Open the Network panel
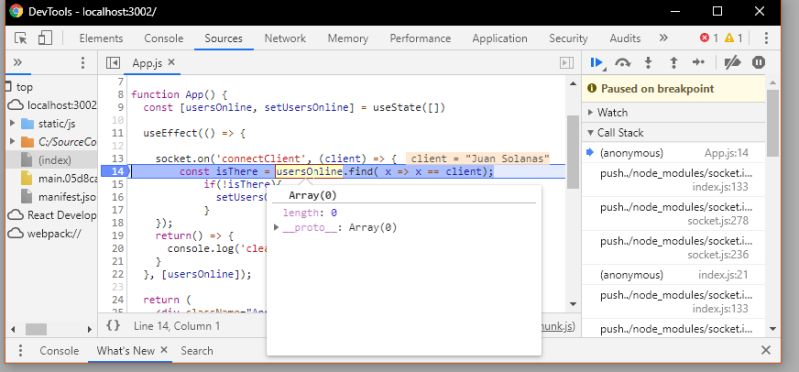Image resolution: width=799 pixels, height=372 pixels. (285, 39)
